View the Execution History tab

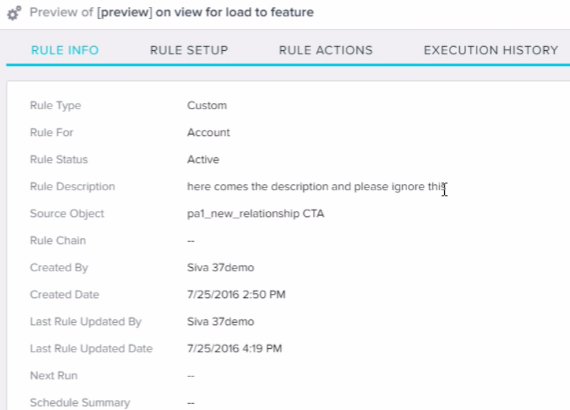pos(491,50)
